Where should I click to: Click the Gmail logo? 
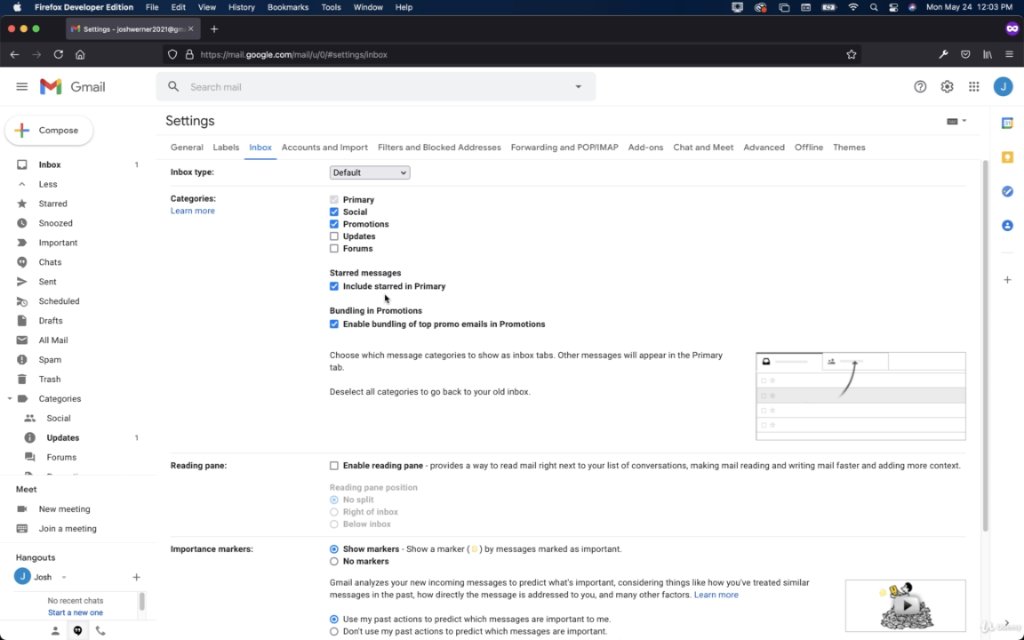[72, 87]
